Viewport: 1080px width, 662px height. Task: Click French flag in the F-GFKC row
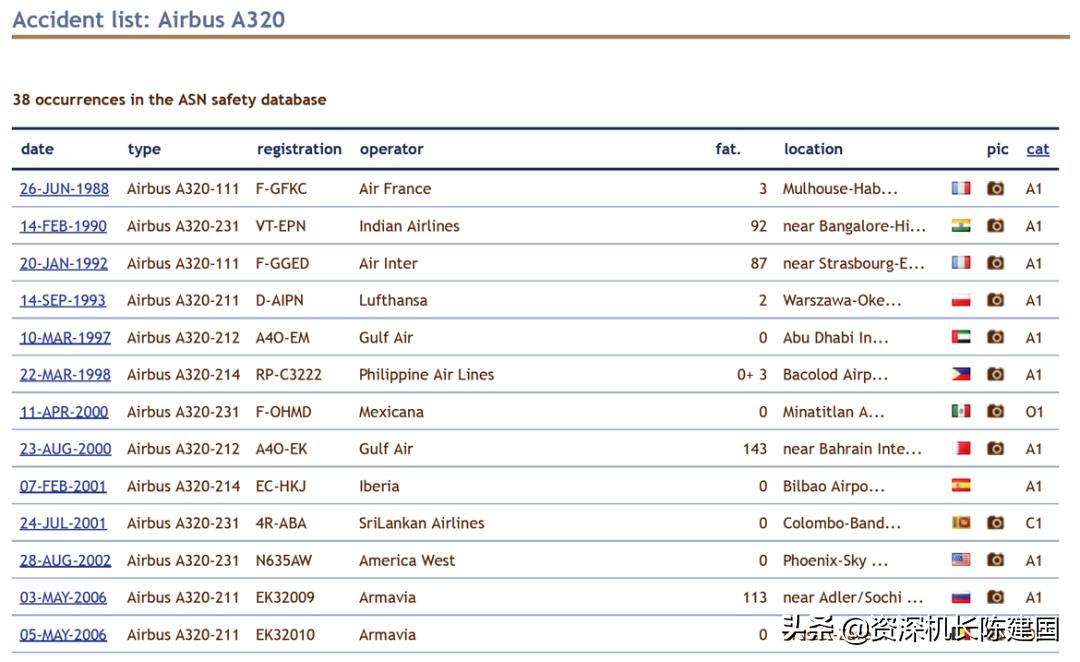pyautogui.click(x=961, y=188)
